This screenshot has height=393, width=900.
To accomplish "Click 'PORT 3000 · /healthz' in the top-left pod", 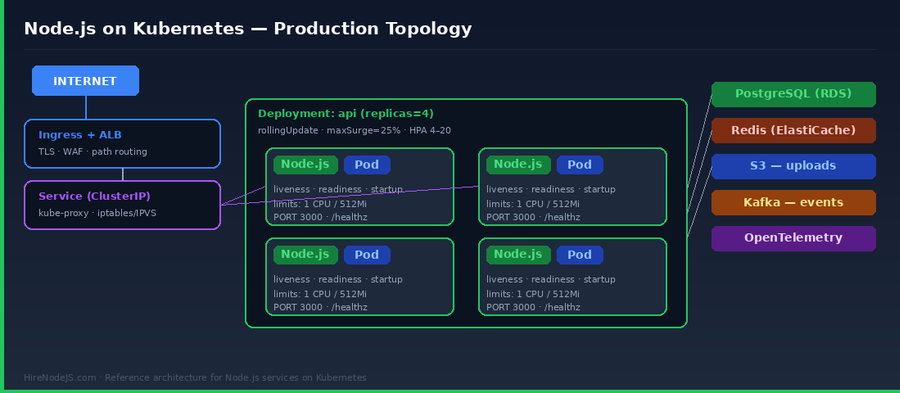I will click(x=320, y=217).
